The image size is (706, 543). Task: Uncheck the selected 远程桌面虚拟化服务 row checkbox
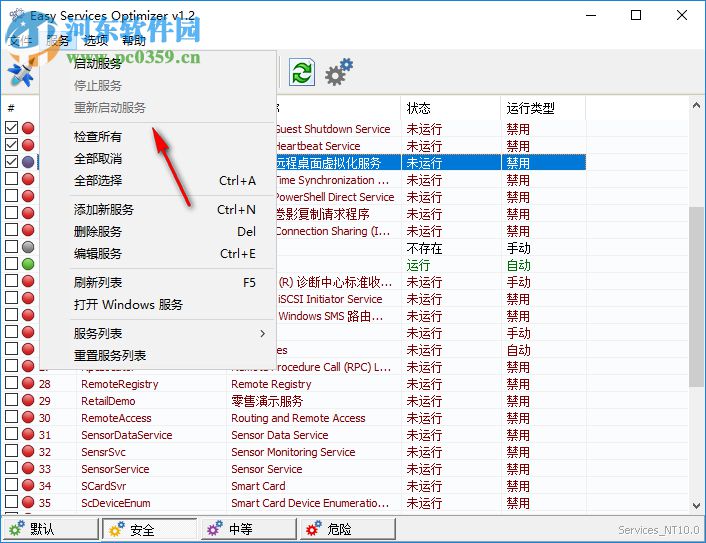coord(12,162)
